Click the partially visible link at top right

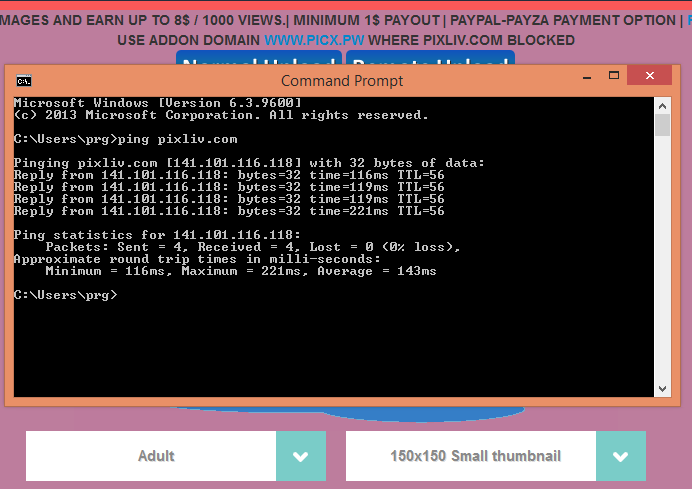[x=687, y=20]
